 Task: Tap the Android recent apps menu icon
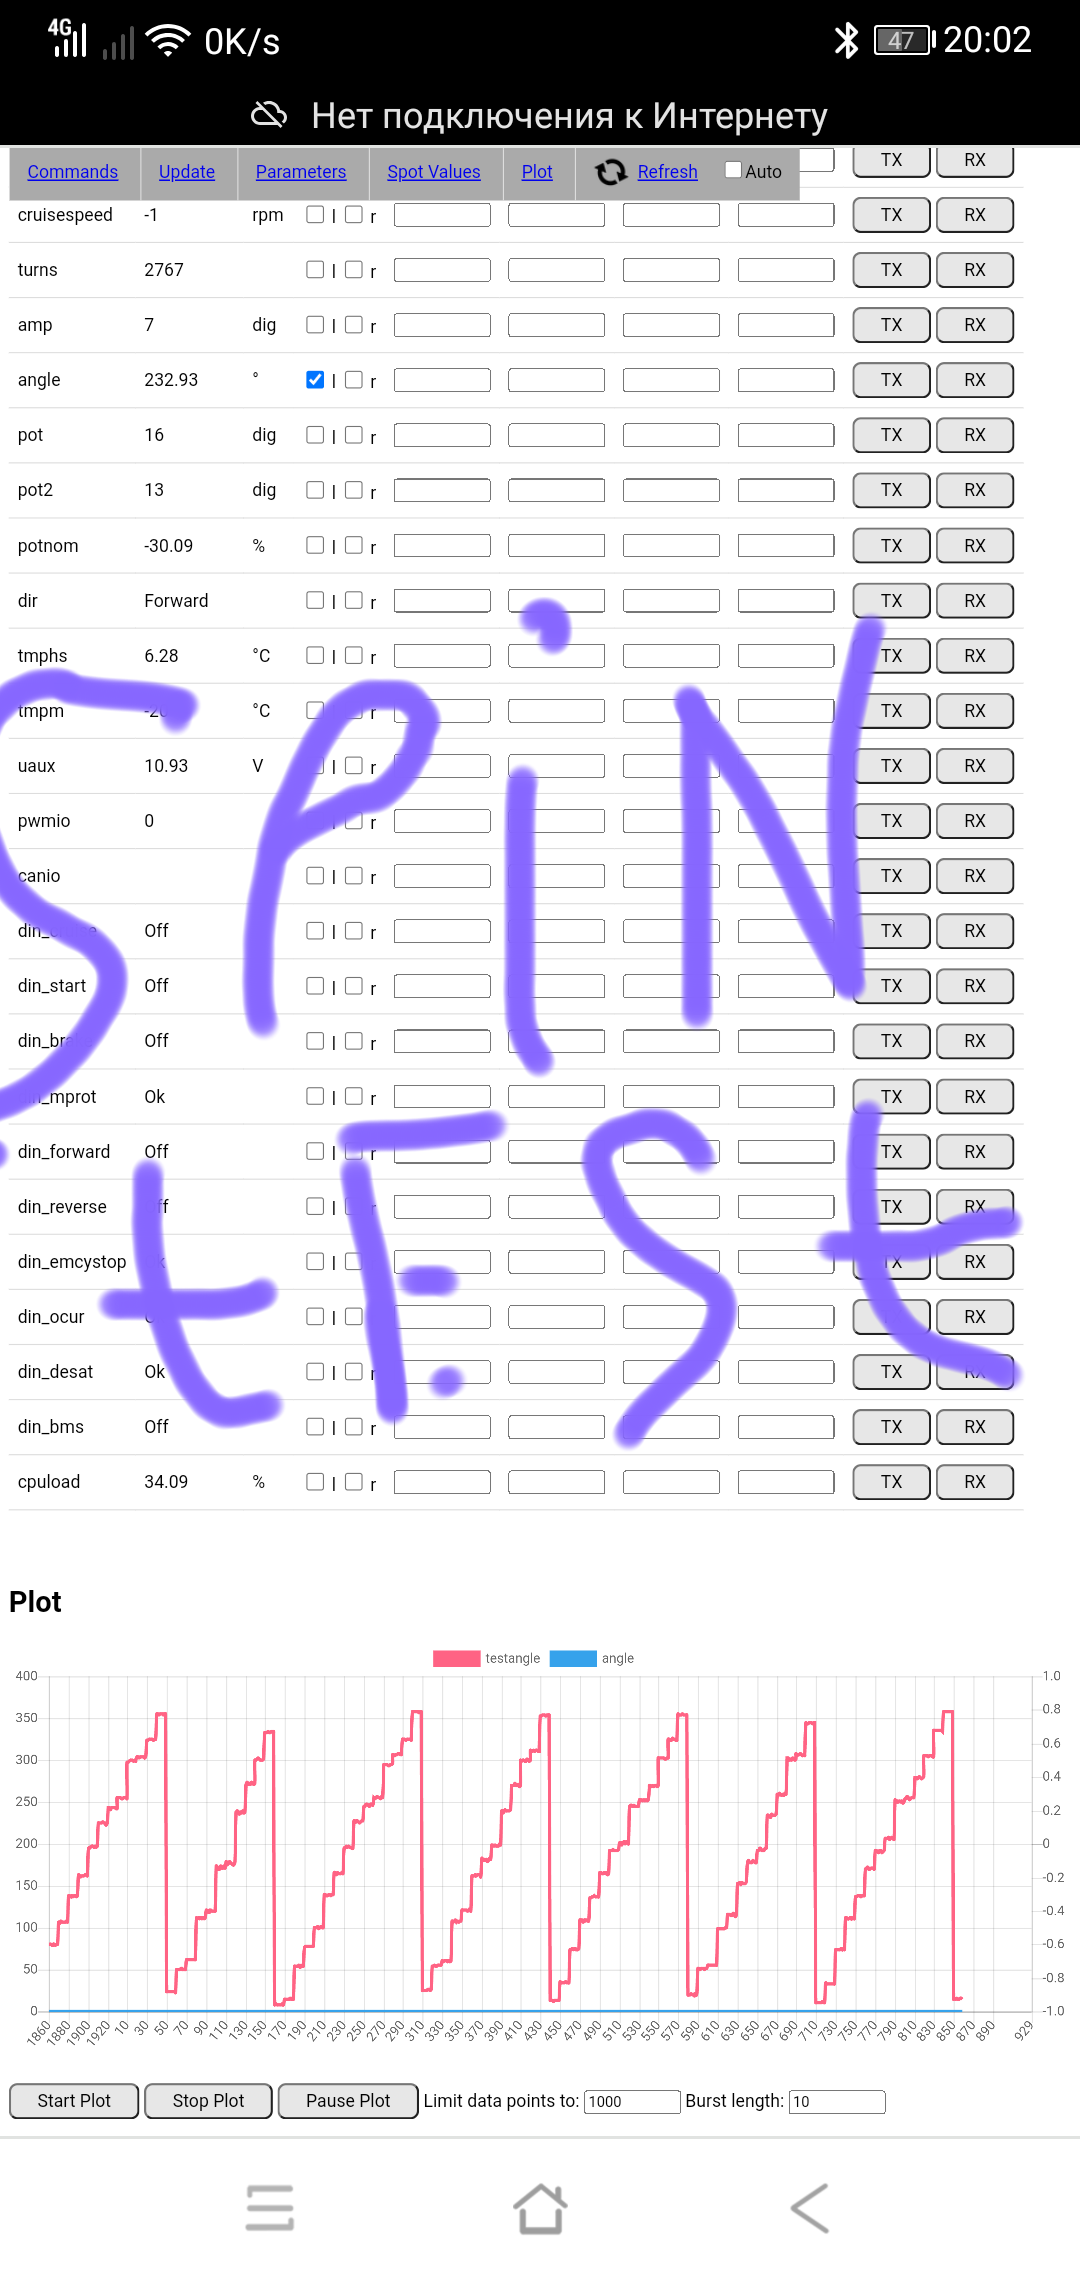[x=270, y=2208]
